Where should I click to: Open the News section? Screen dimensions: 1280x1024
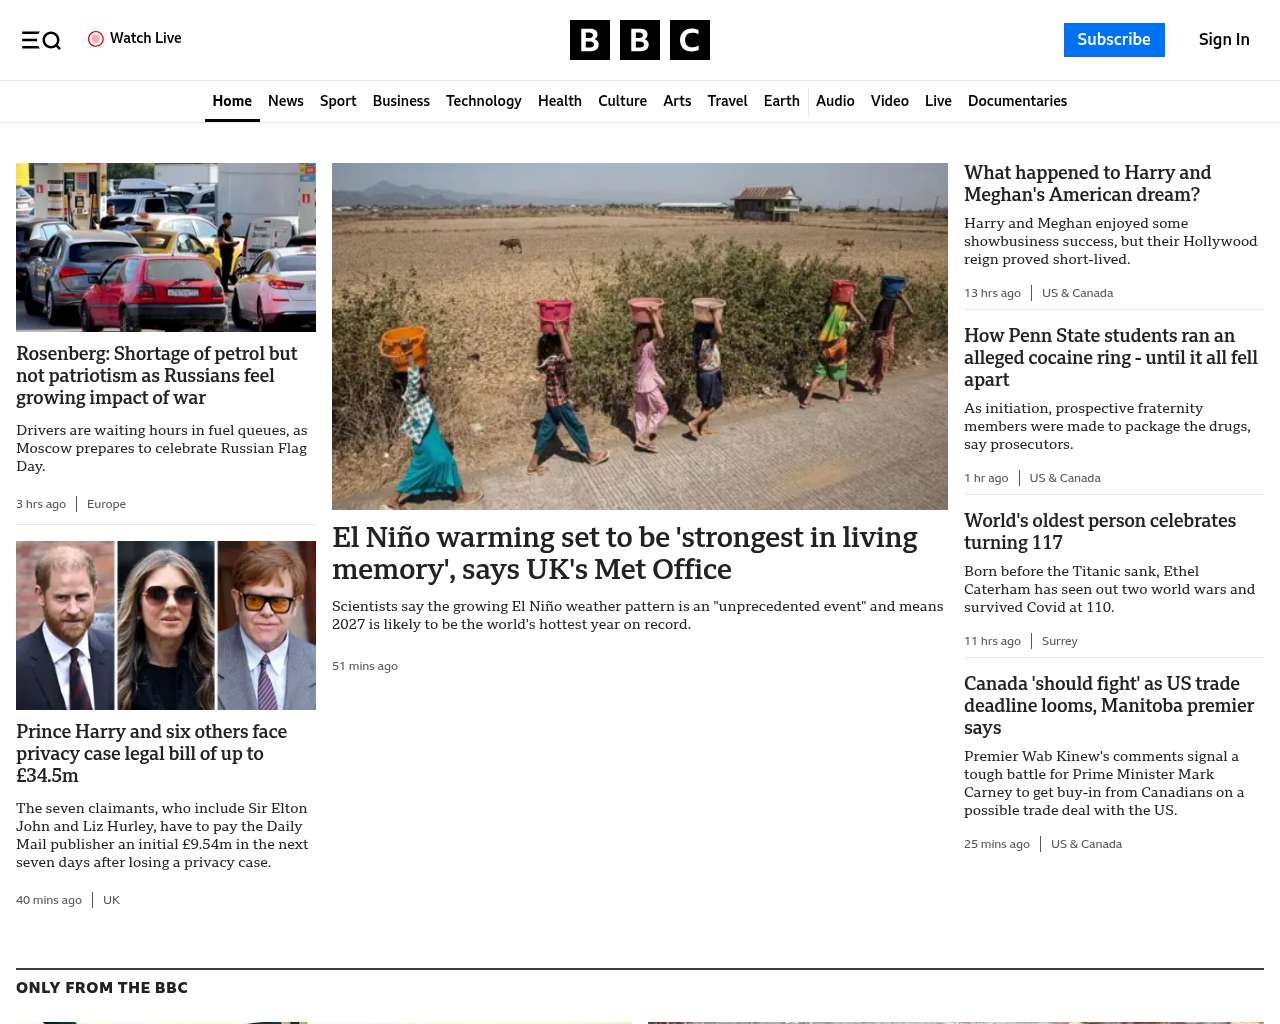tap(286, 101)
